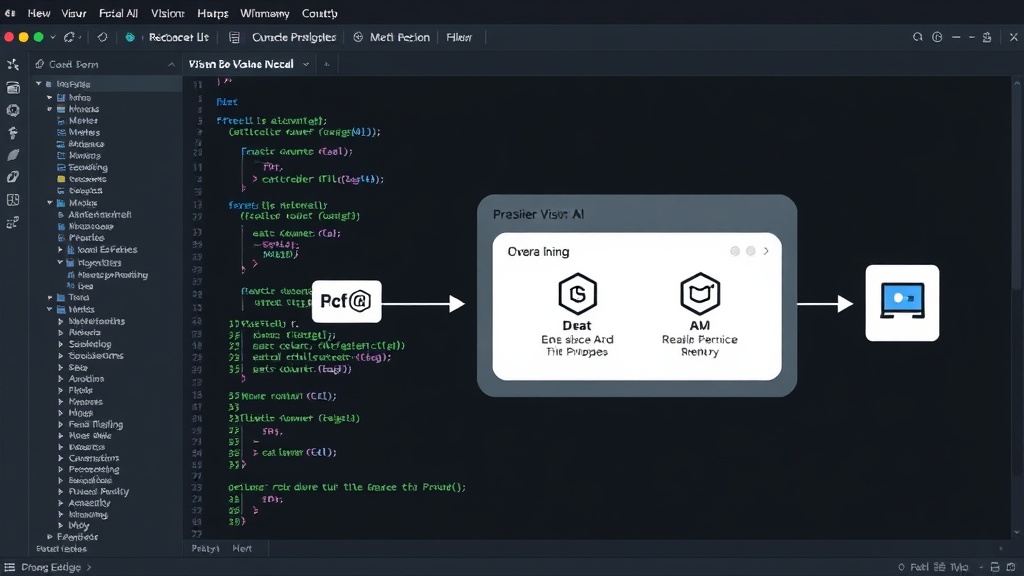Open the grid layout icon in sidebar

click(13, 200)
